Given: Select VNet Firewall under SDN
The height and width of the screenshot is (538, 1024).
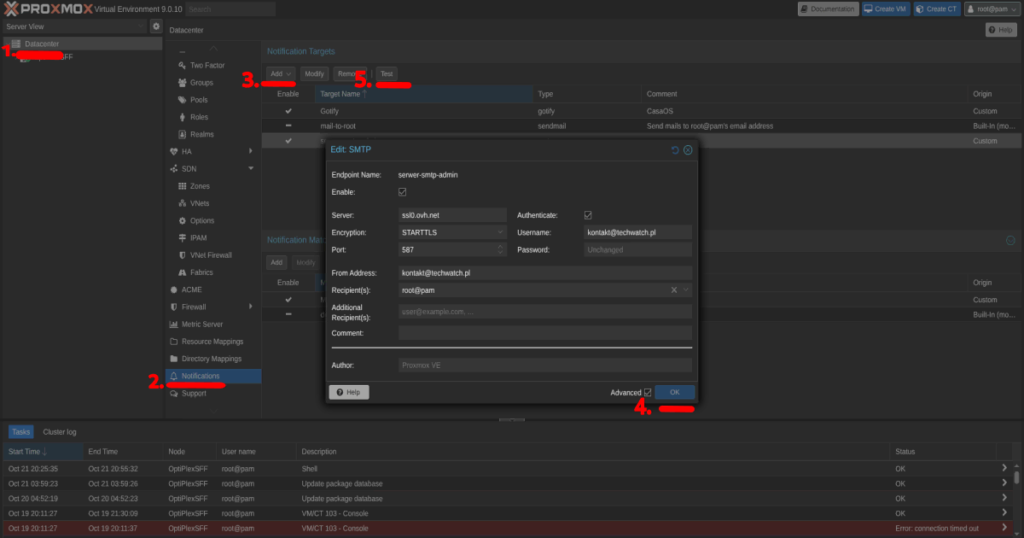Looking at the screenshot, I should (210, 255).
